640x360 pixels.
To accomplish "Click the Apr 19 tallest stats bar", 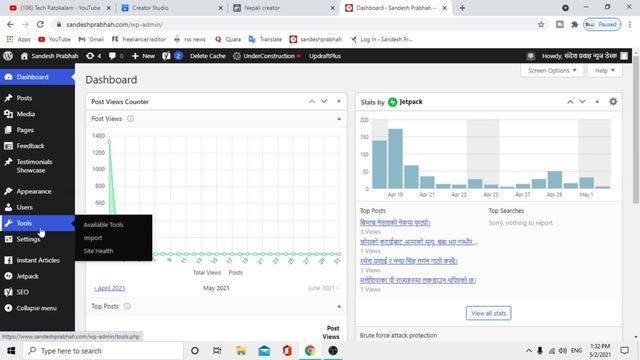I will point(396,158).
